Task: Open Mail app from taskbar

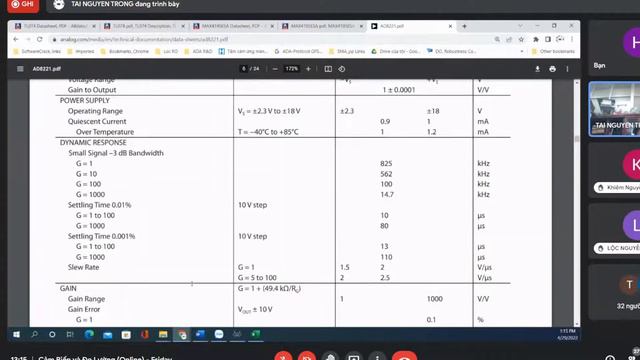Action: point(107,334)
